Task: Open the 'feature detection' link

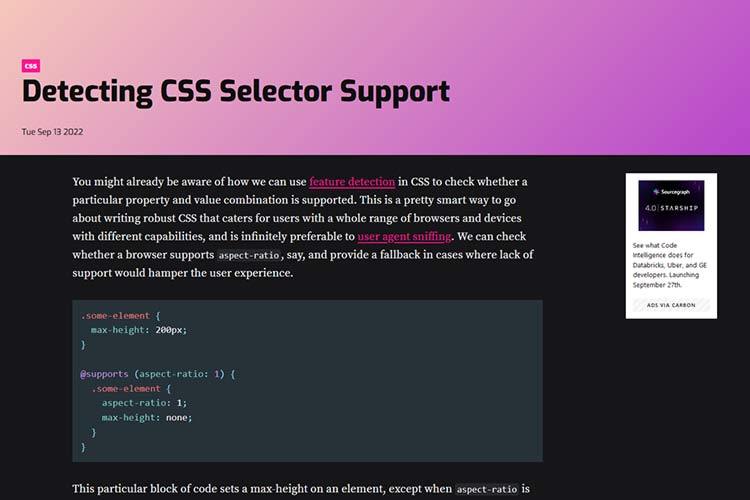Action: click(352, 182)
